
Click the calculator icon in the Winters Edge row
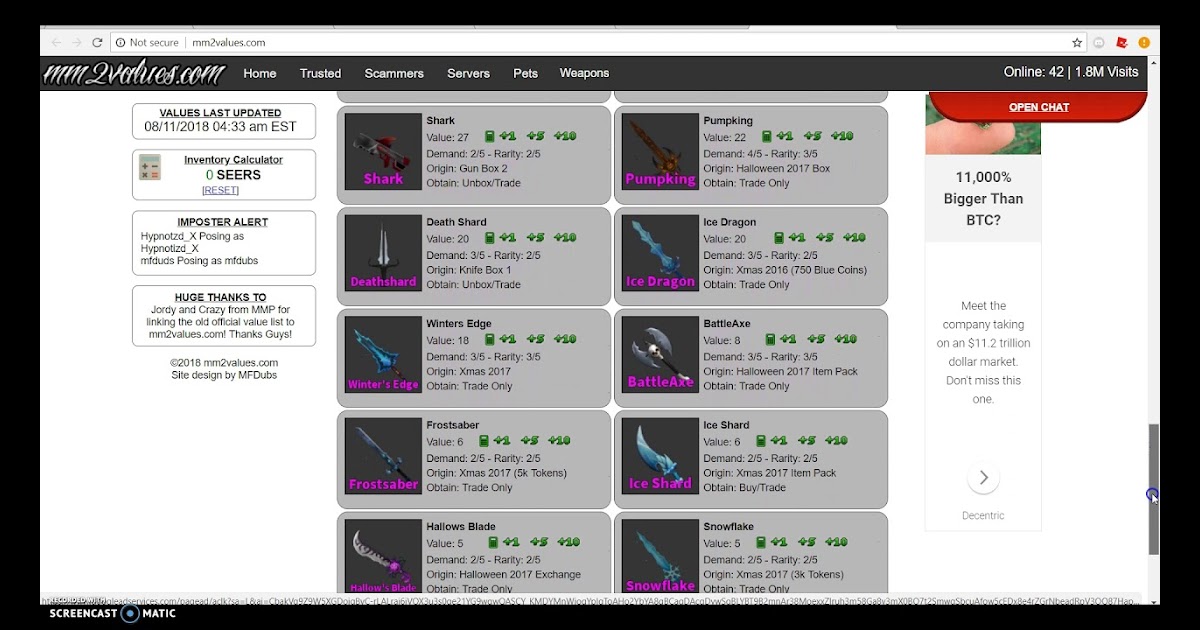[490, 339]
